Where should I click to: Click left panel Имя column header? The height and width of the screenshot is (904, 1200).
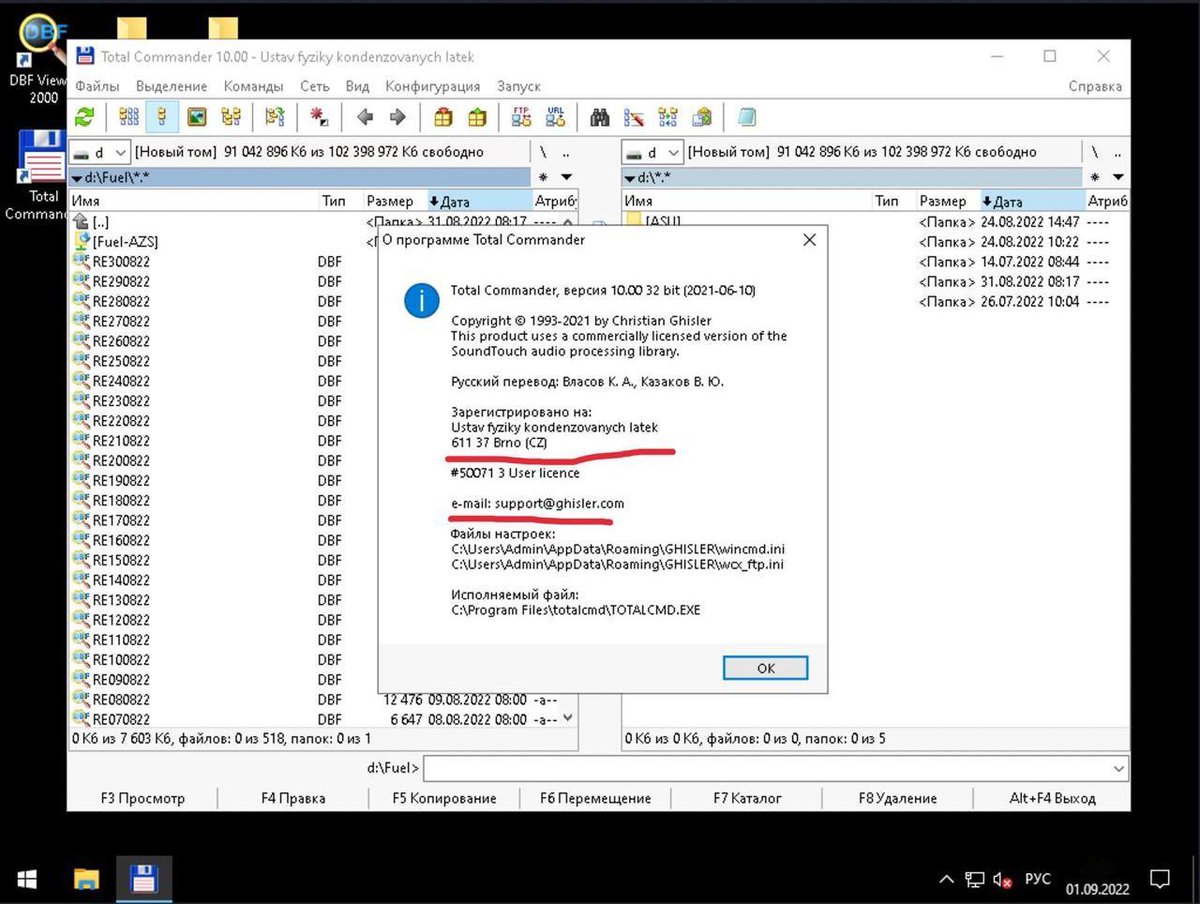point(194,201)
